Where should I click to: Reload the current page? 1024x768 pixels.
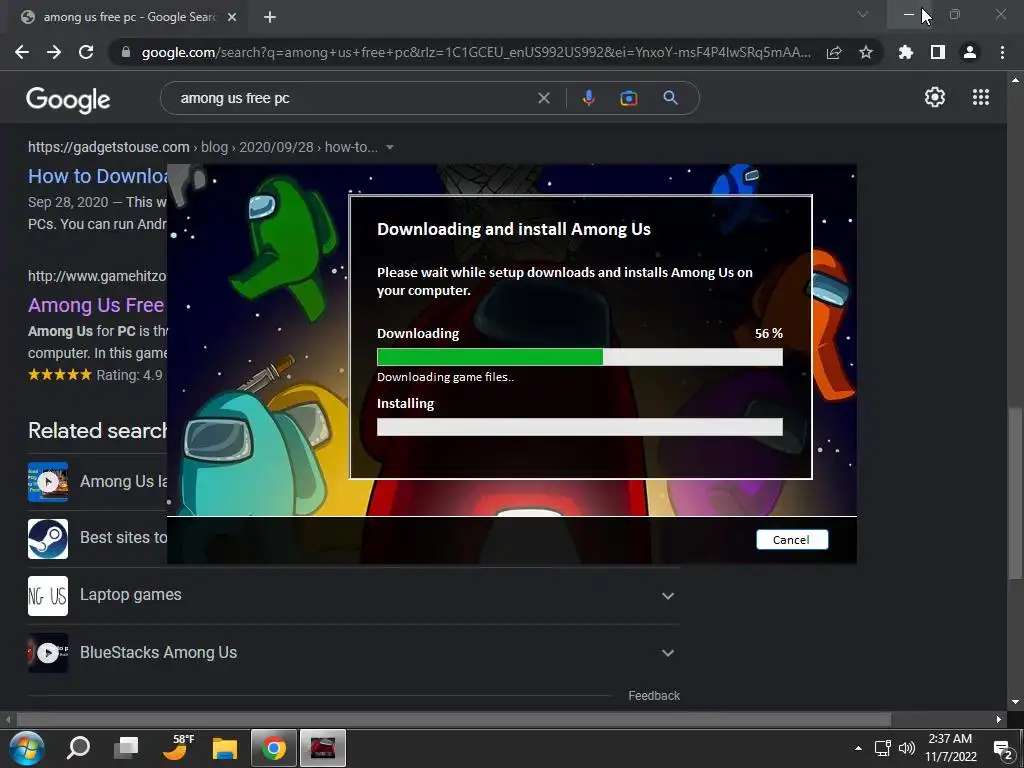pos(86,52)
